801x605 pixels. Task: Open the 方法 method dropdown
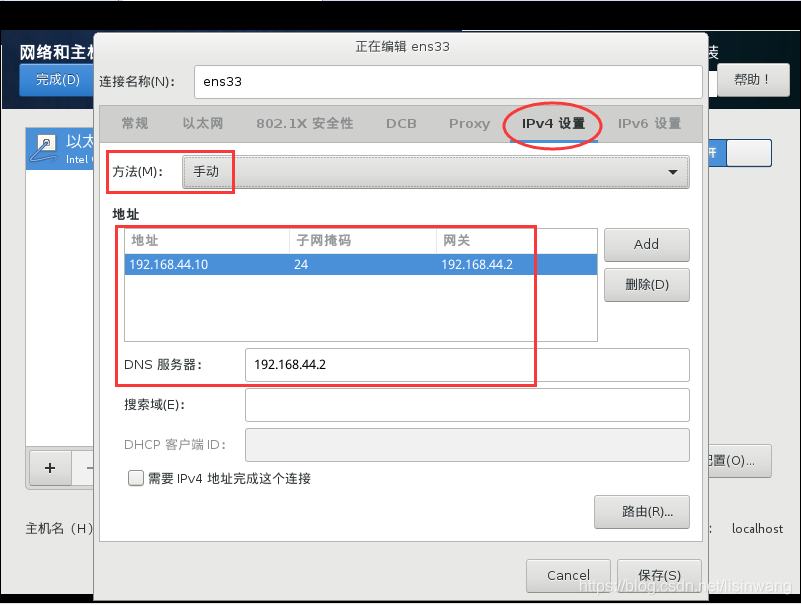(x=436, y=172)
